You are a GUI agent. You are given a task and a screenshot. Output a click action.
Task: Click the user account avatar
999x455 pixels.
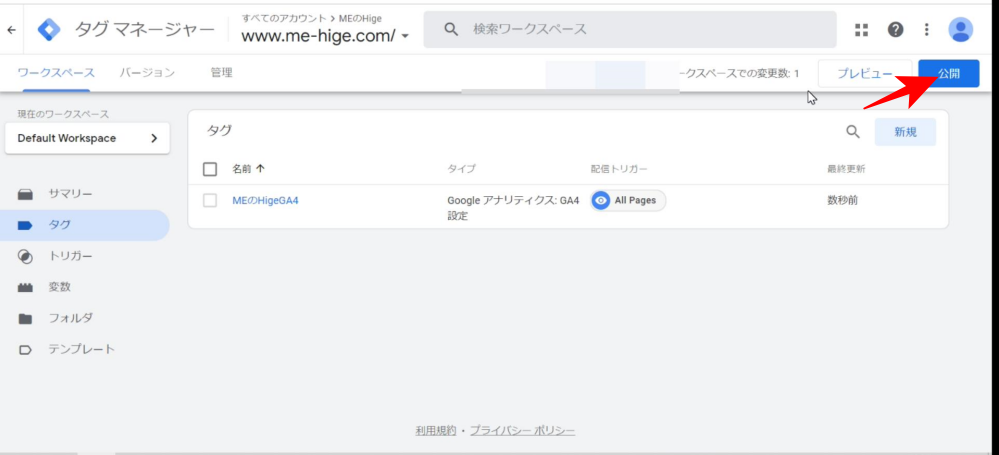961,29
